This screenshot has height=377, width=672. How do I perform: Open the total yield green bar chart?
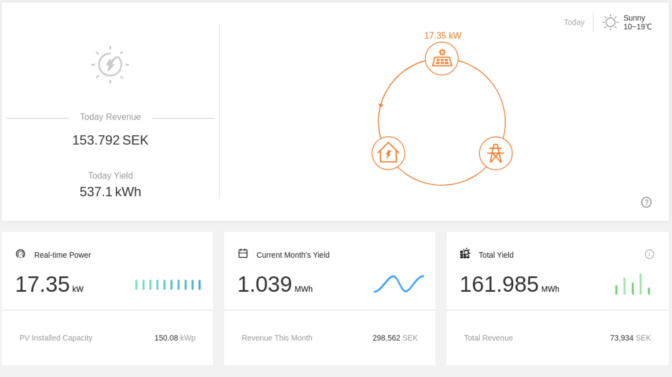633,284
